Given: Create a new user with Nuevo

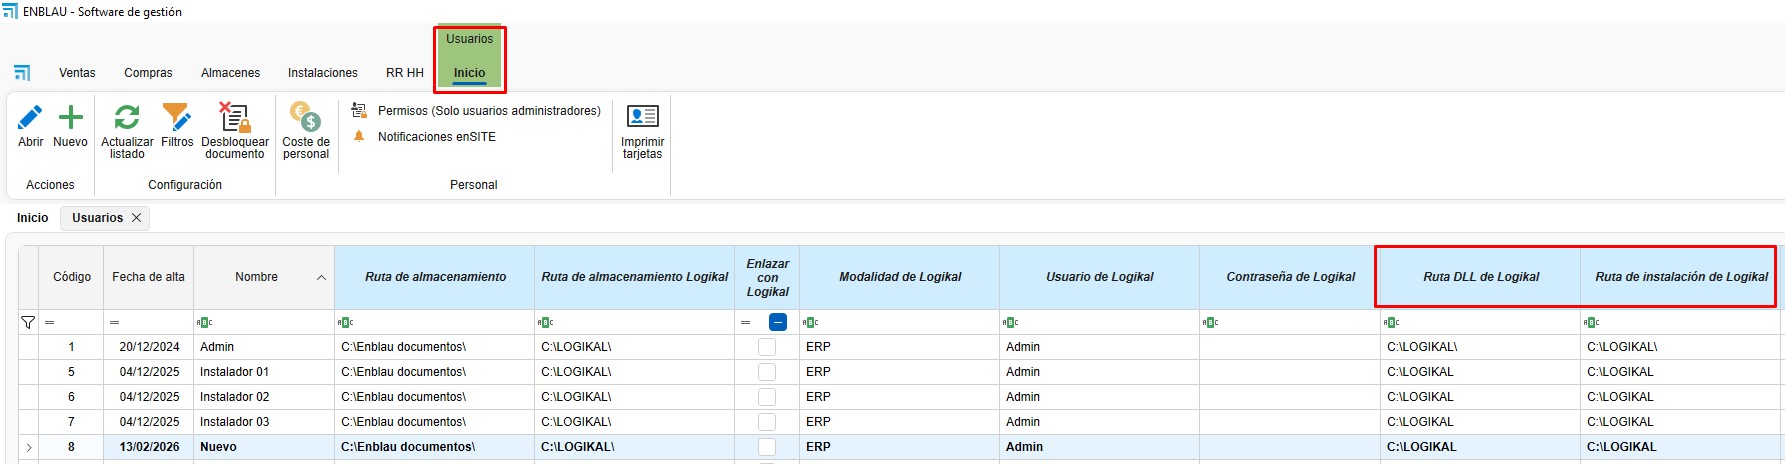Looking at the screenshot, I should 70,119.
